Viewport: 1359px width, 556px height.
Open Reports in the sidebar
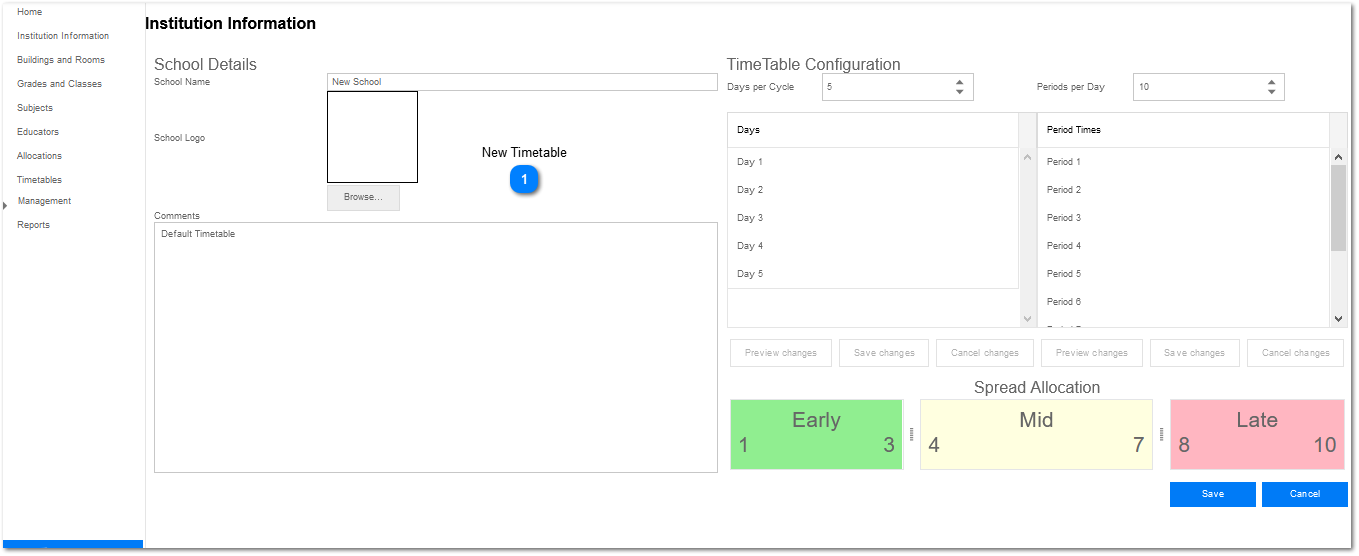tap(33, 225)
